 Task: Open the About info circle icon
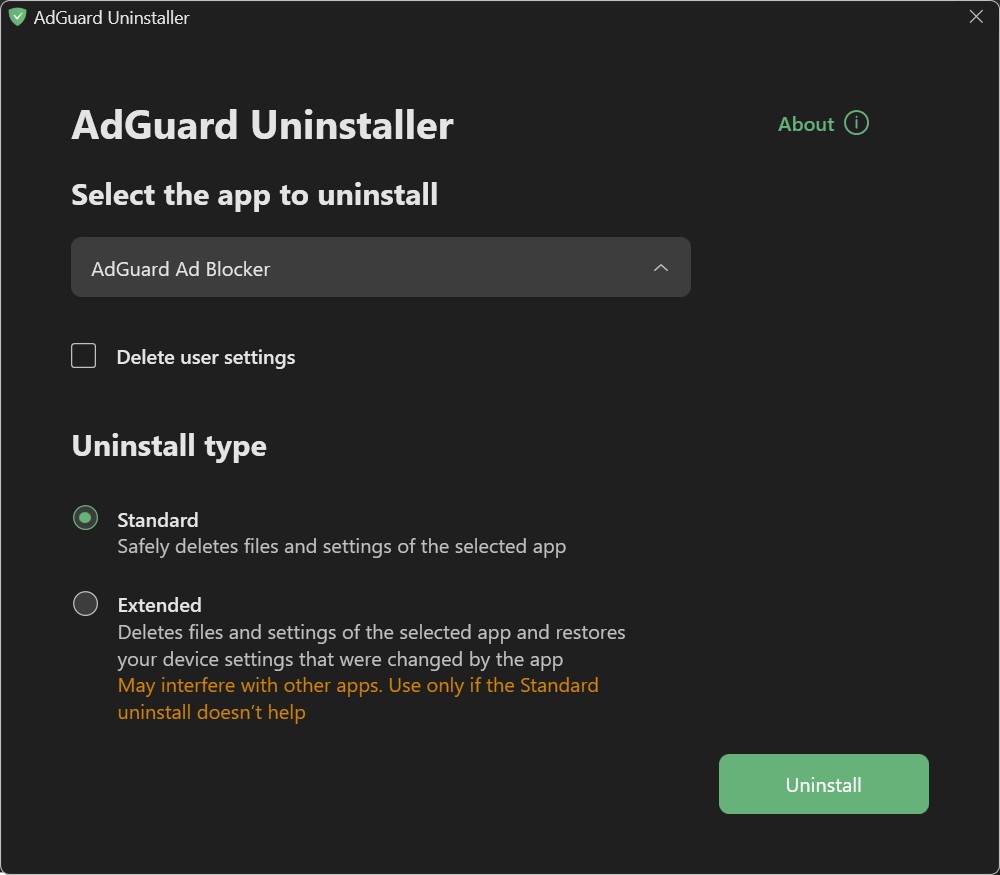click(x=856, y=123)
